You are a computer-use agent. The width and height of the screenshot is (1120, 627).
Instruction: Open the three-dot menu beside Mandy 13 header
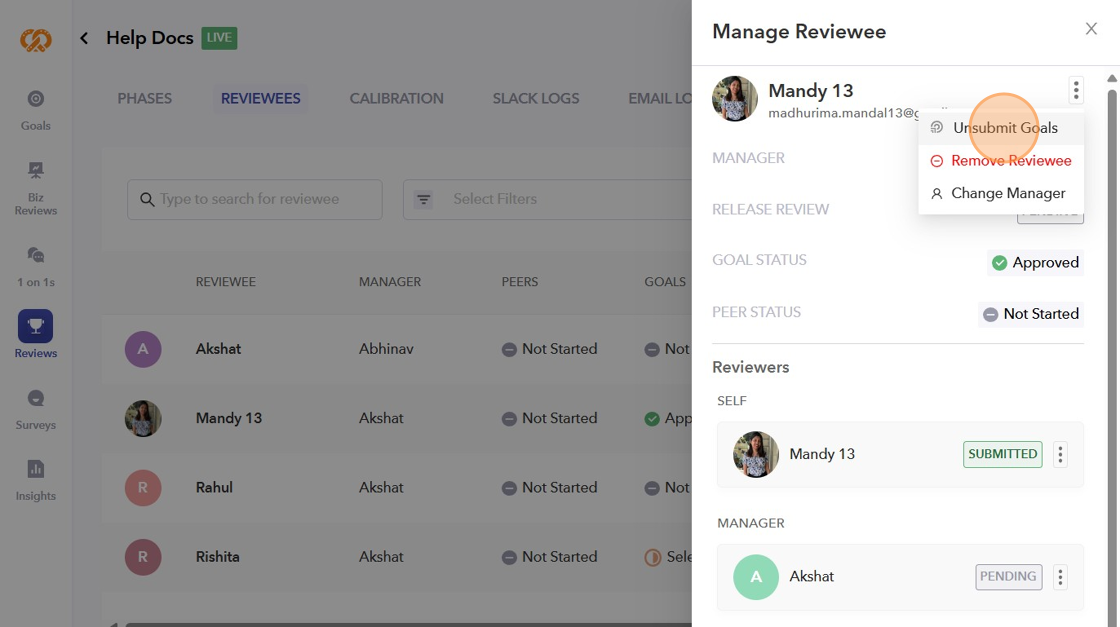[x=1076, y=91]
